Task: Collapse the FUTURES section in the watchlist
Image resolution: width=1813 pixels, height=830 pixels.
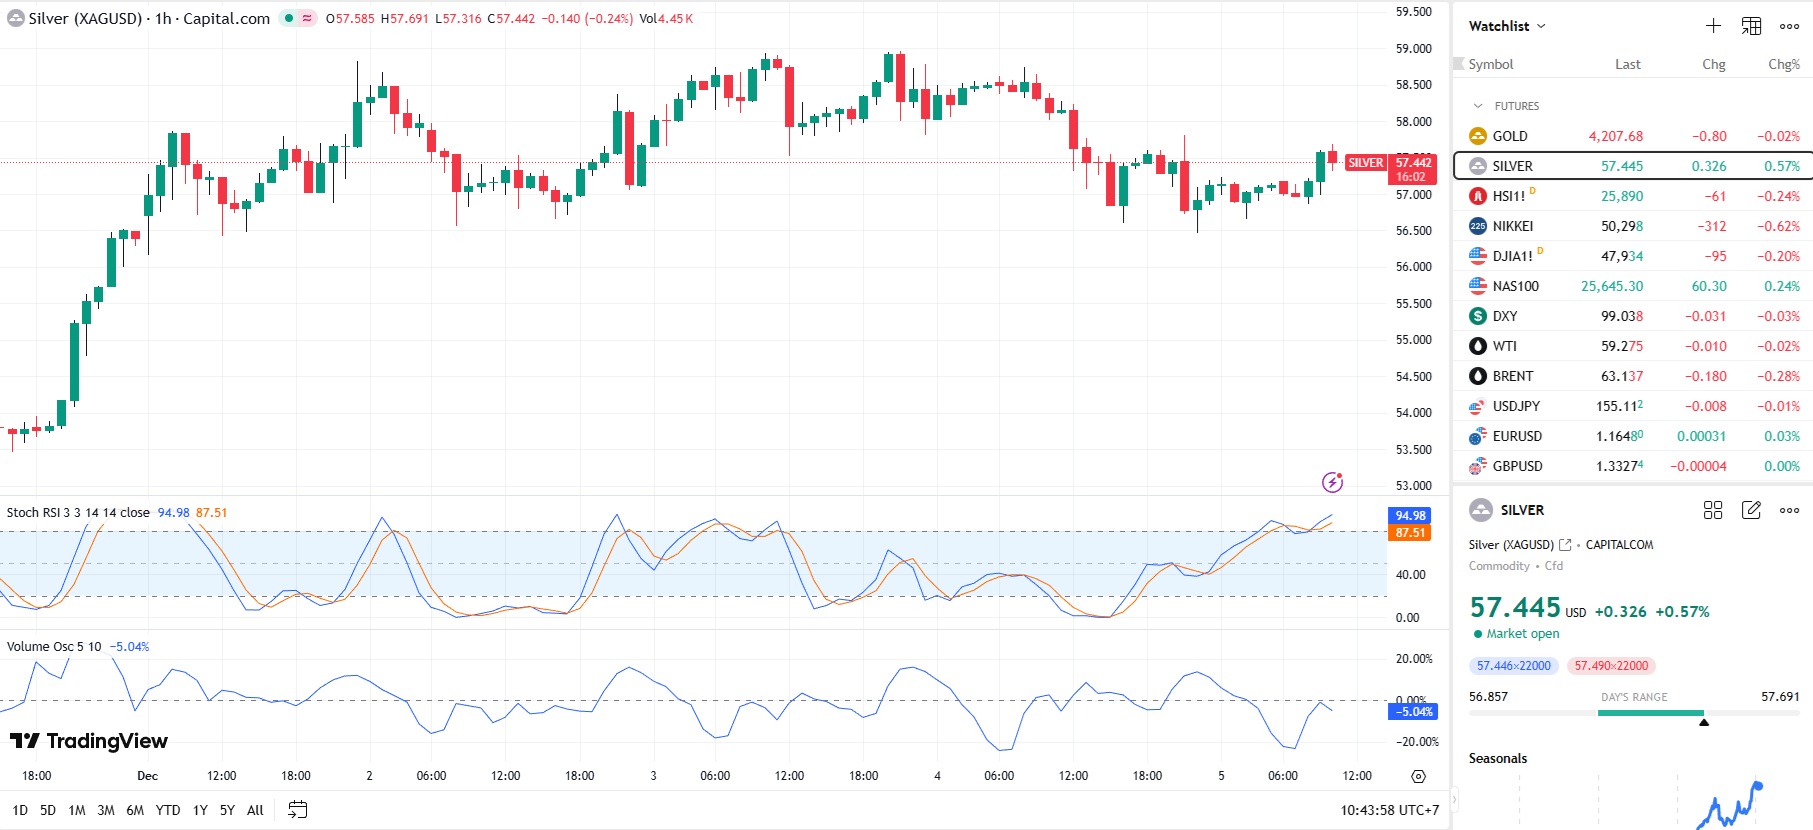Action: click(1478, 106)
